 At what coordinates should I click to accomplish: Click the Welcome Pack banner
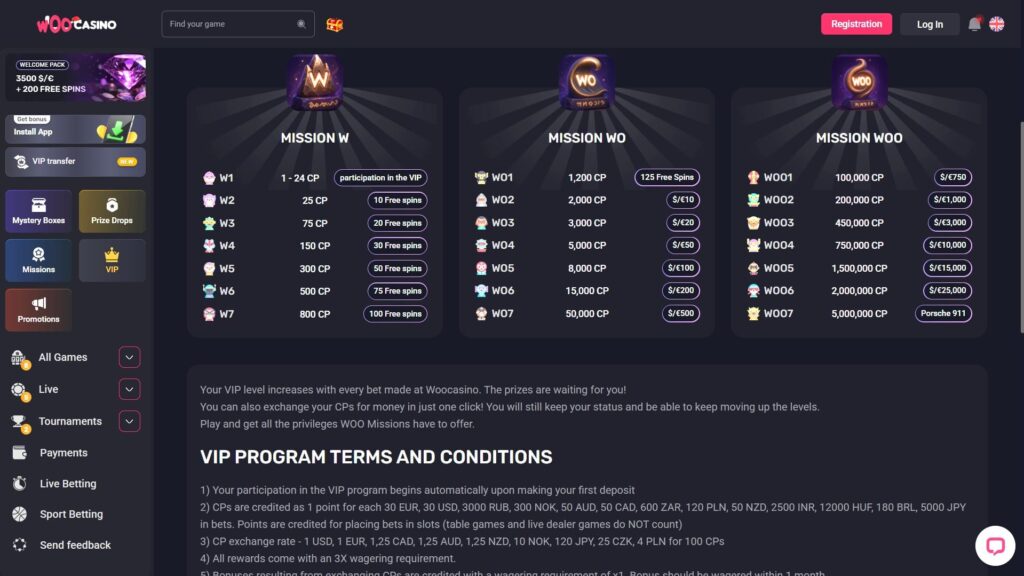coord(75,78)
